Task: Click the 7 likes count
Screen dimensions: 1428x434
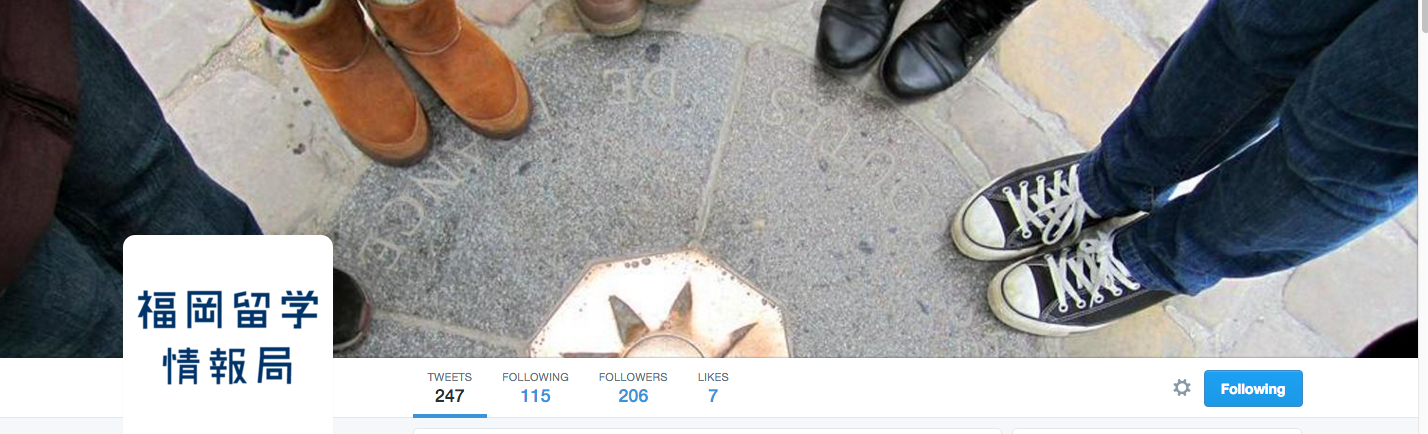Action: coord(713,396)
